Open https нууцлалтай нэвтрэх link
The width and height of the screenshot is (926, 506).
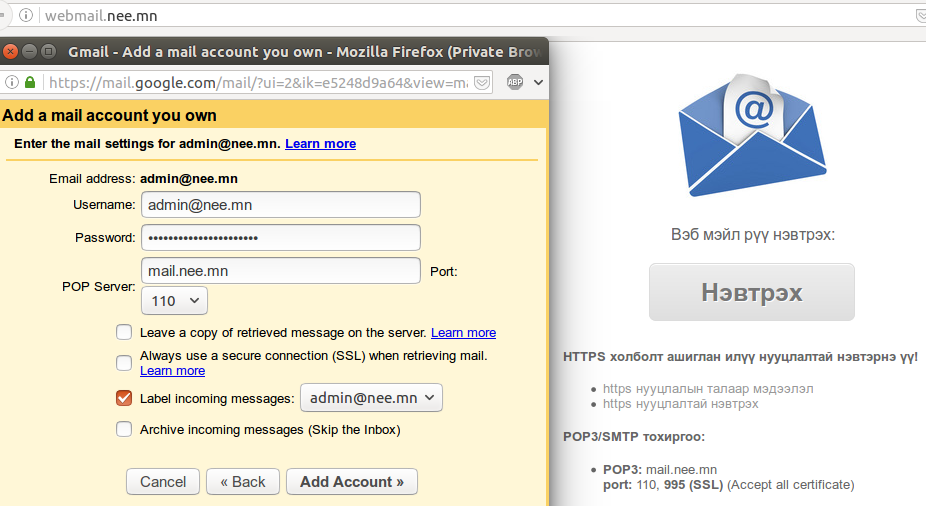[680, 404]
